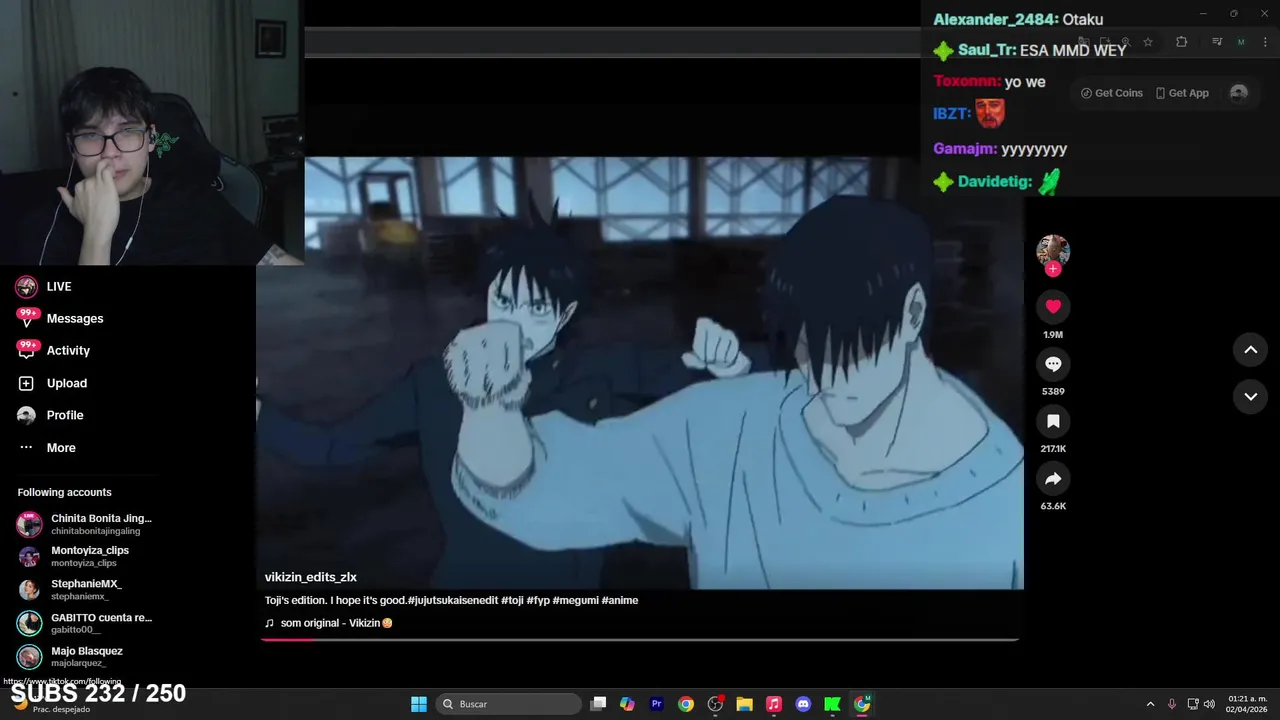
Task: Click the #jujutsukaisenedit hashtag
Action: pos(453,600)
